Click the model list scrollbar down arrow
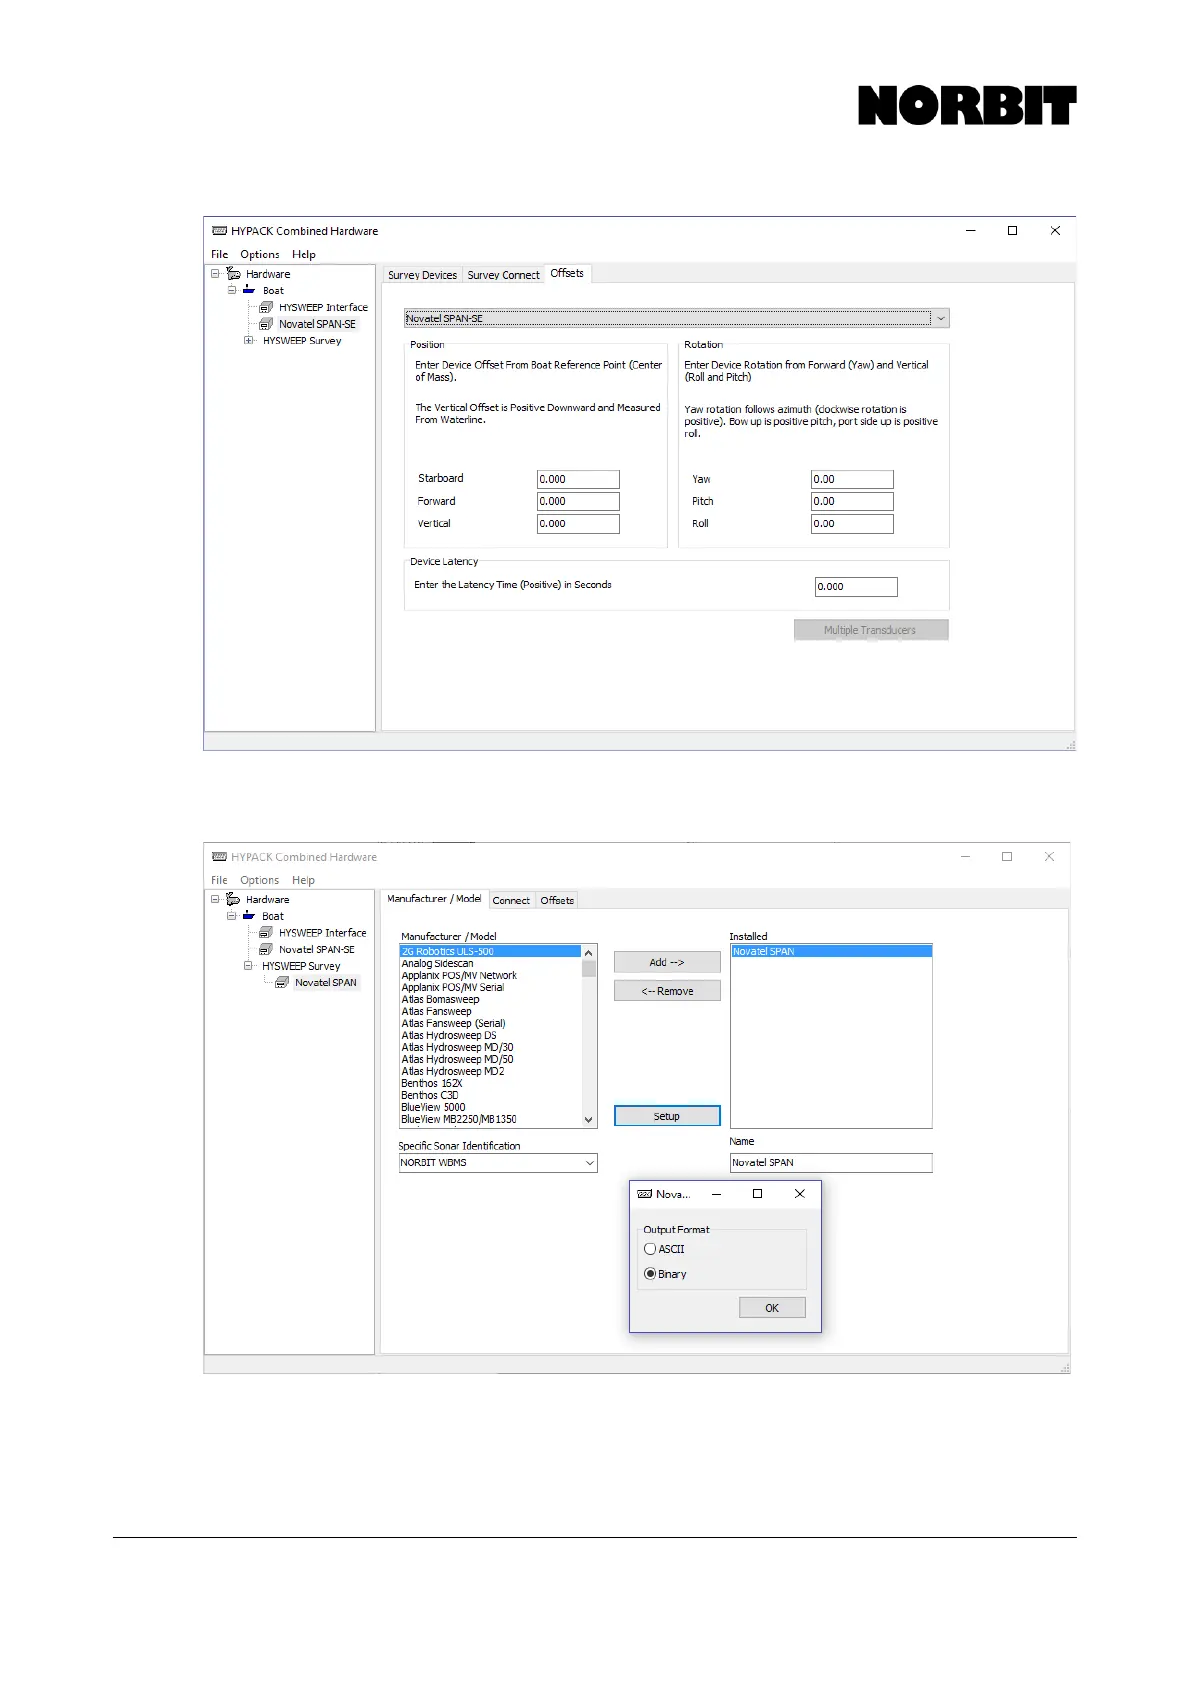Image resolution: width=1191 pixels, height=1683 pixels. tap(588, 1120)
